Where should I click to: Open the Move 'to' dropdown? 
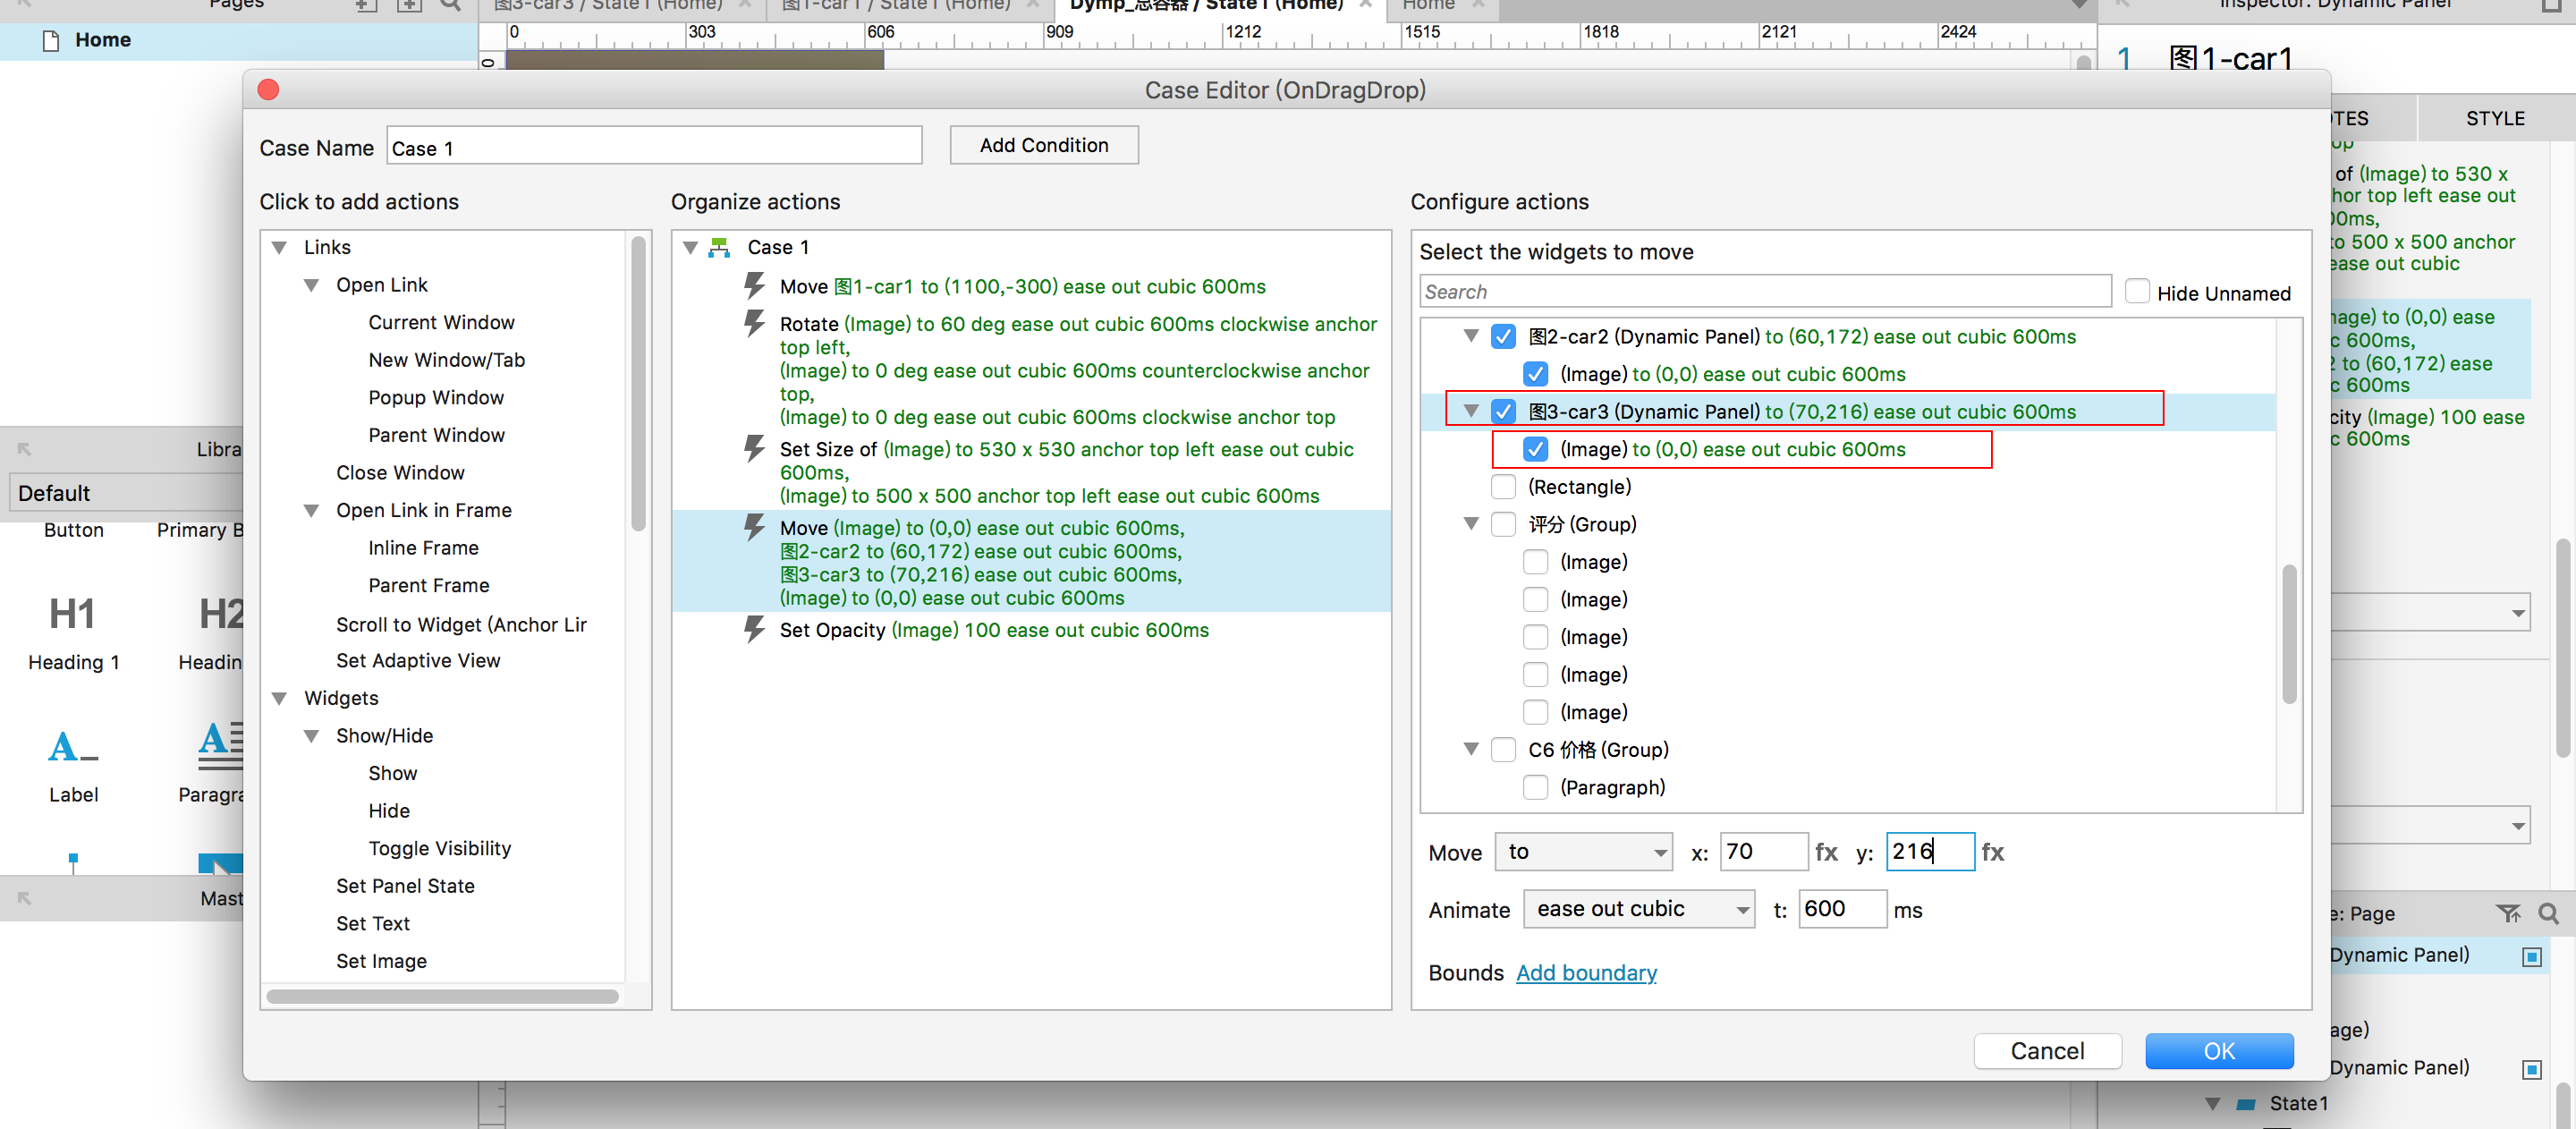point(1583,852)
